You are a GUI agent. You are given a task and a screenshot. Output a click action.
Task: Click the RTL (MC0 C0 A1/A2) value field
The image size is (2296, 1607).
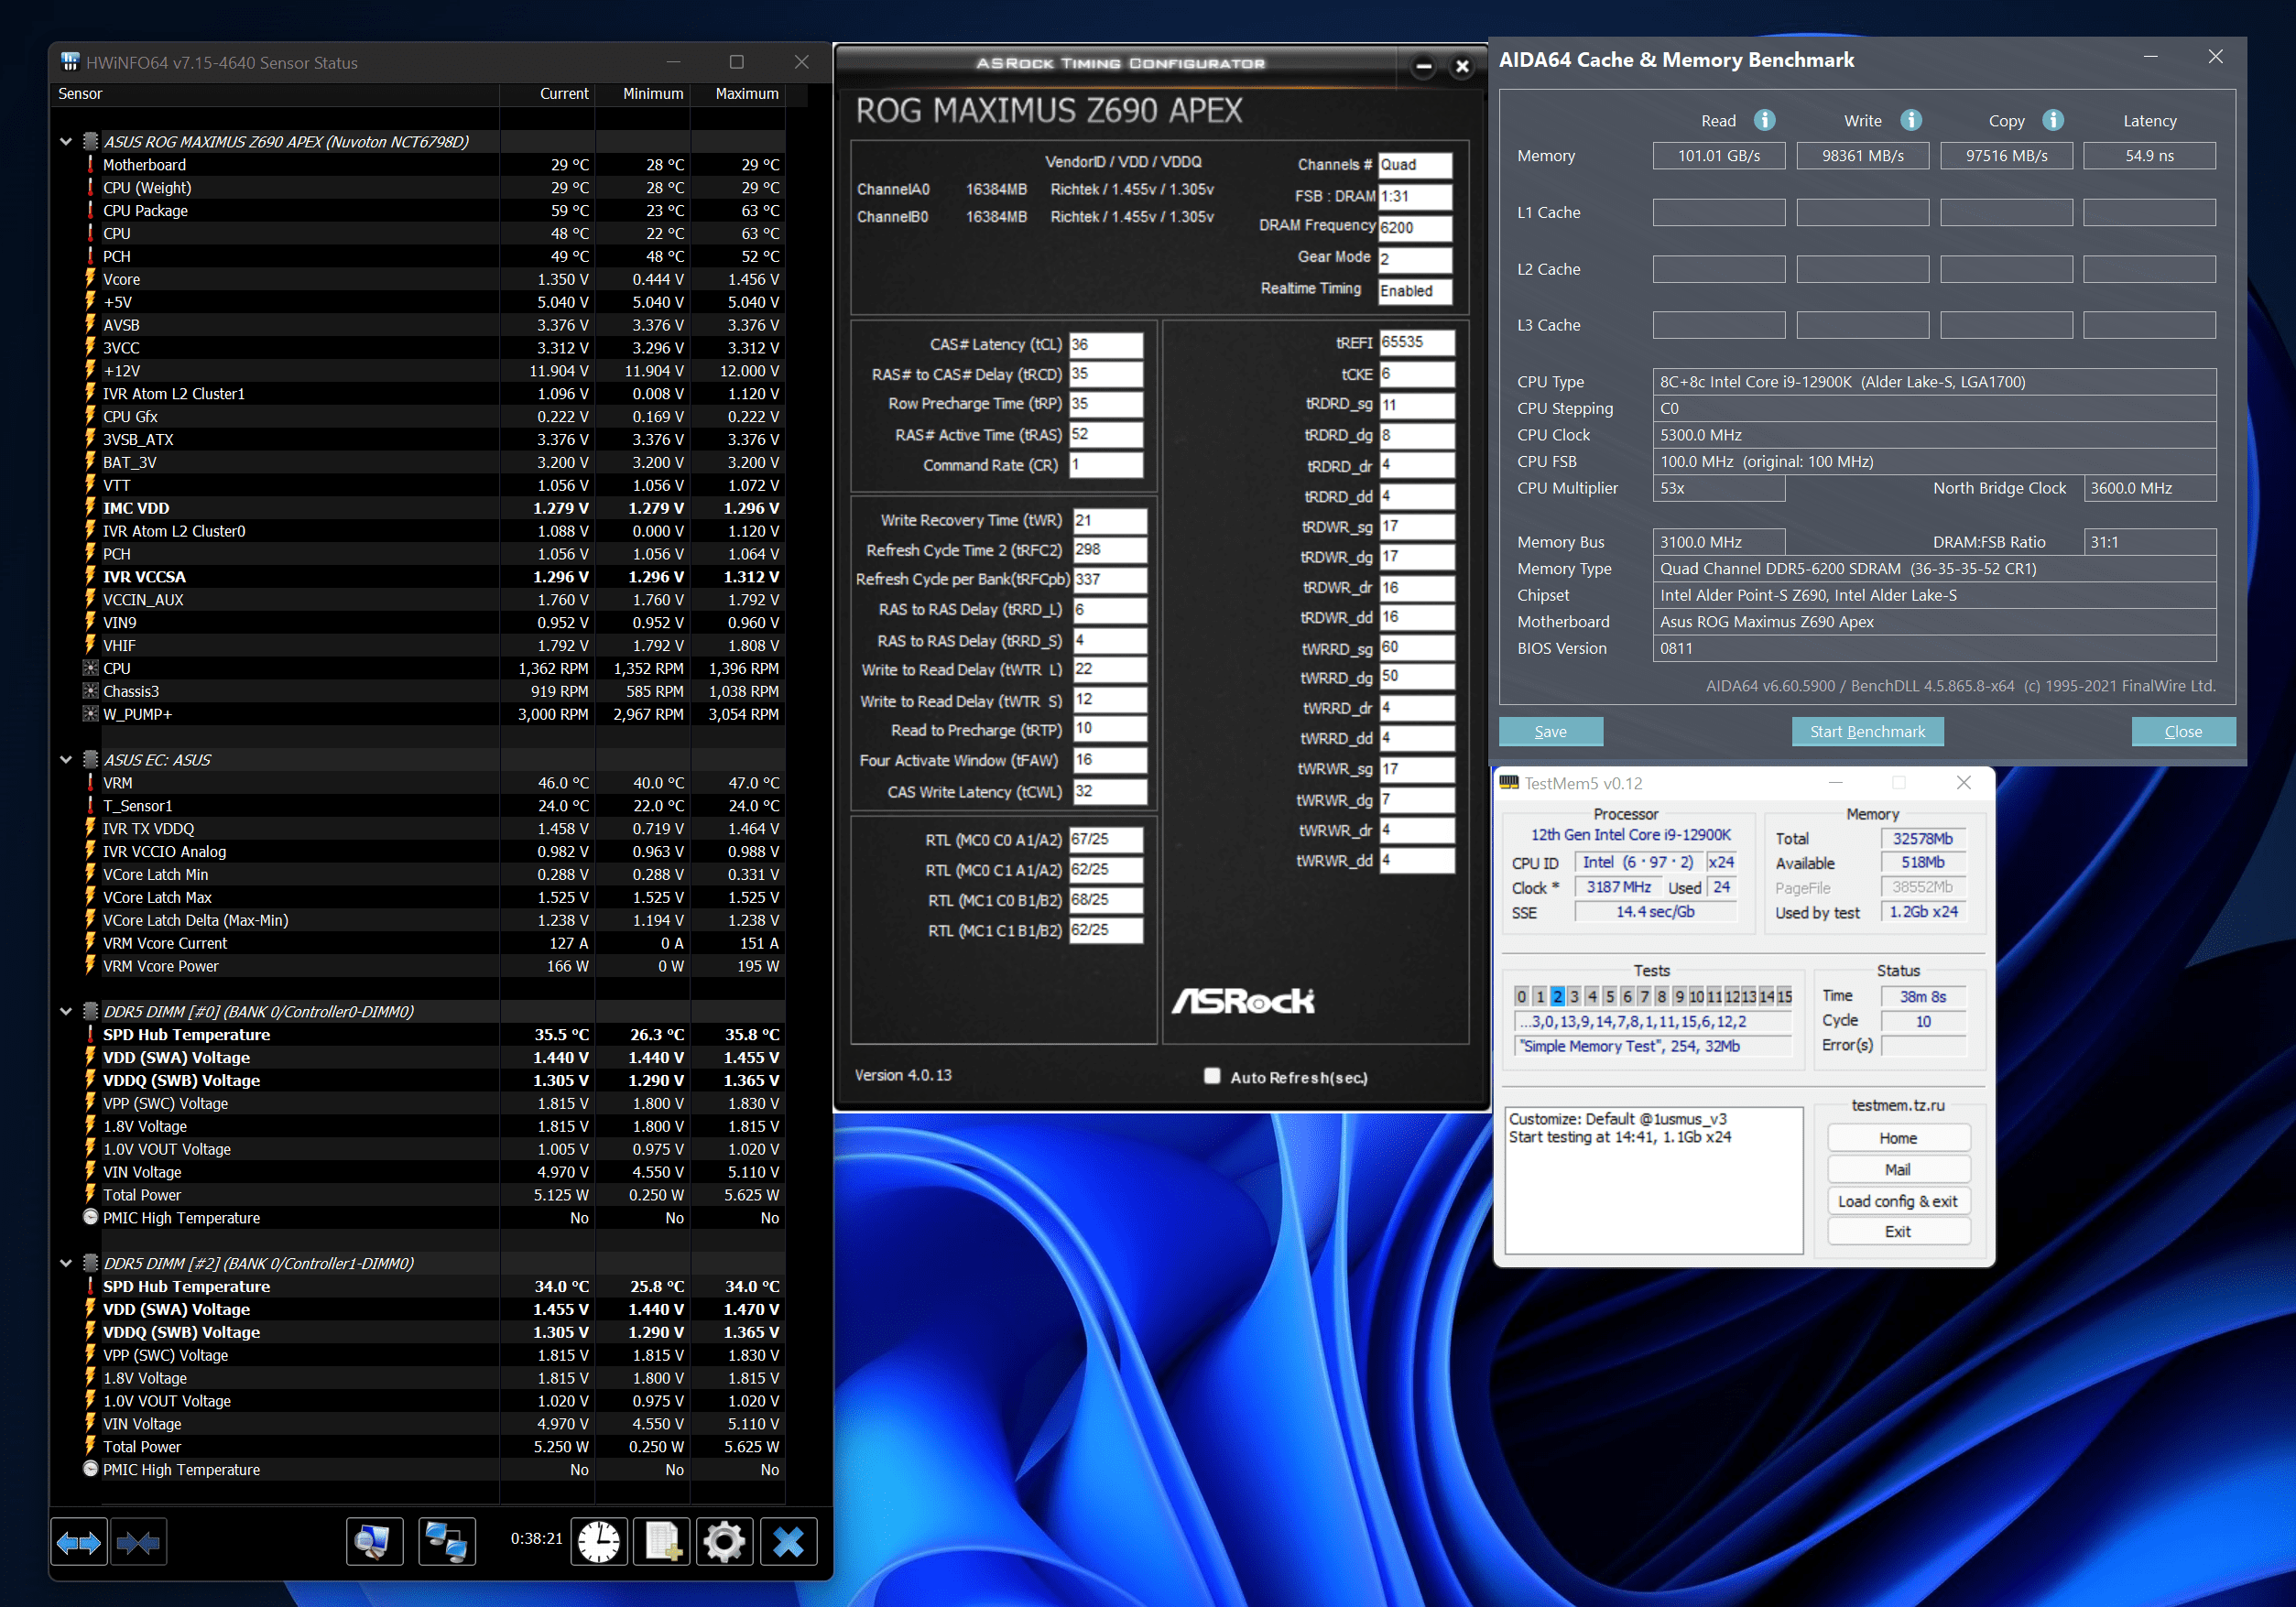tap(1105, 839)
